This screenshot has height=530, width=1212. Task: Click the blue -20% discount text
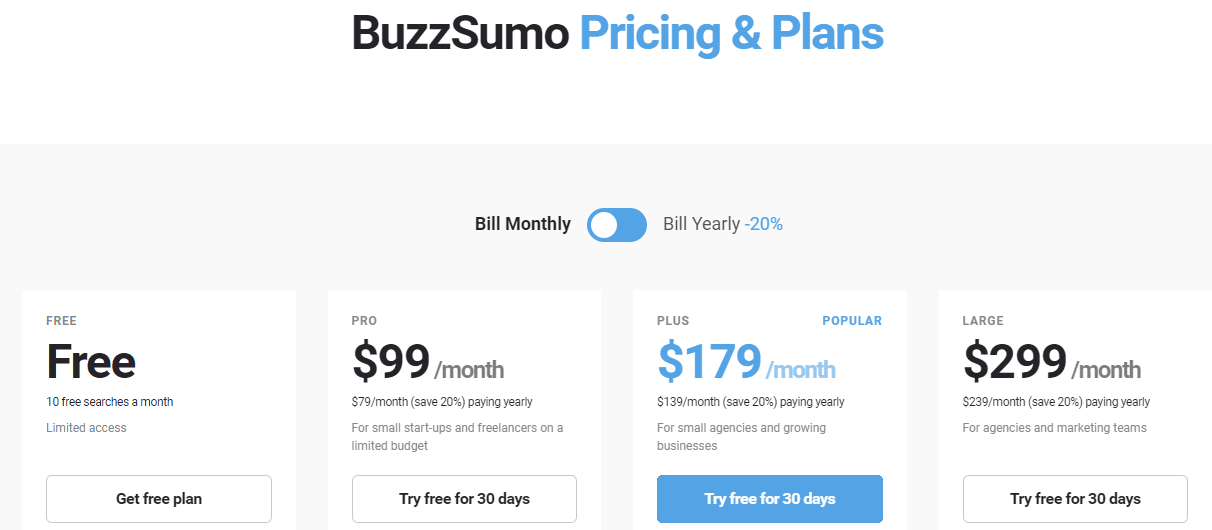click(x=764, y=224)
